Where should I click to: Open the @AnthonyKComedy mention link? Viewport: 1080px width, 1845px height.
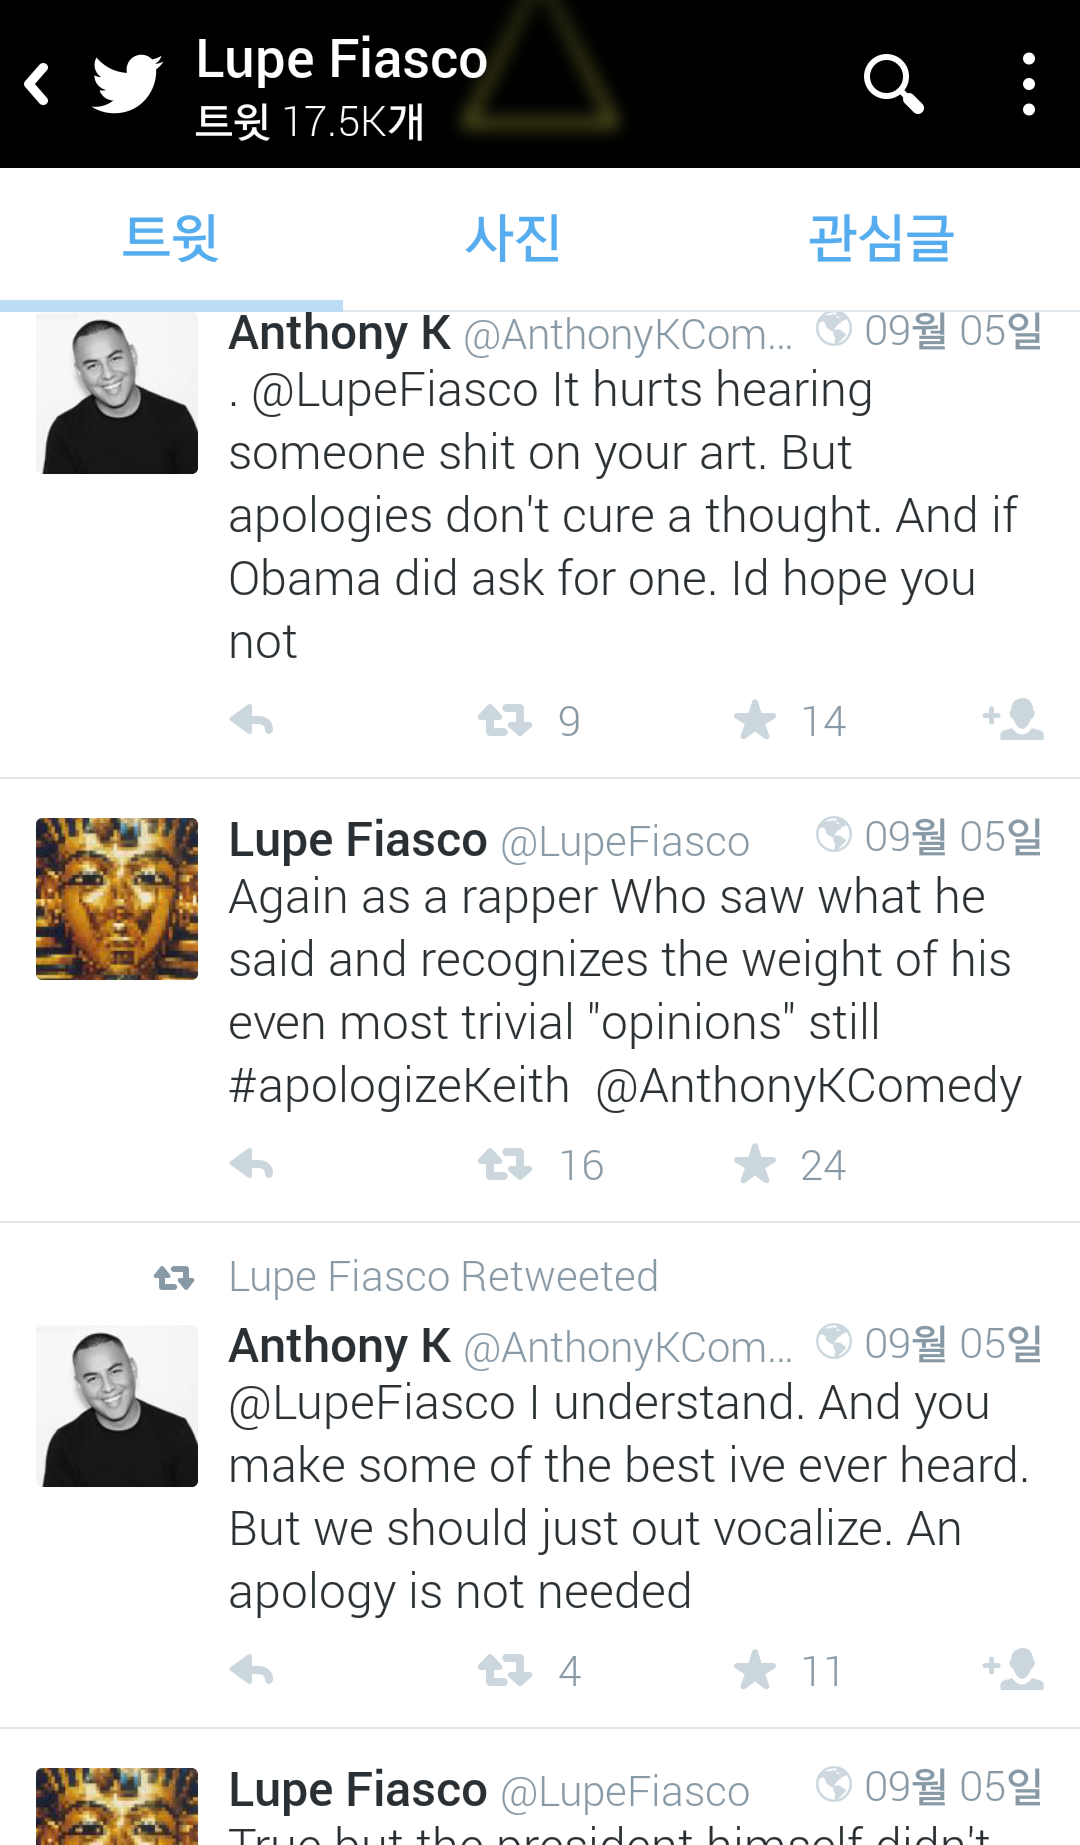pyautogui.click(x=808, y=1086)
